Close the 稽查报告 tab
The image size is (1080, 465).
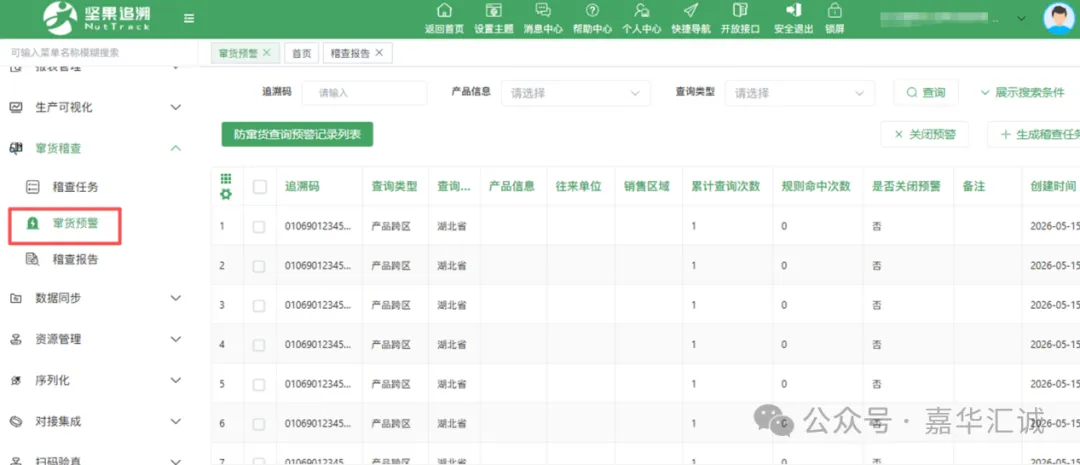(379, 52)
